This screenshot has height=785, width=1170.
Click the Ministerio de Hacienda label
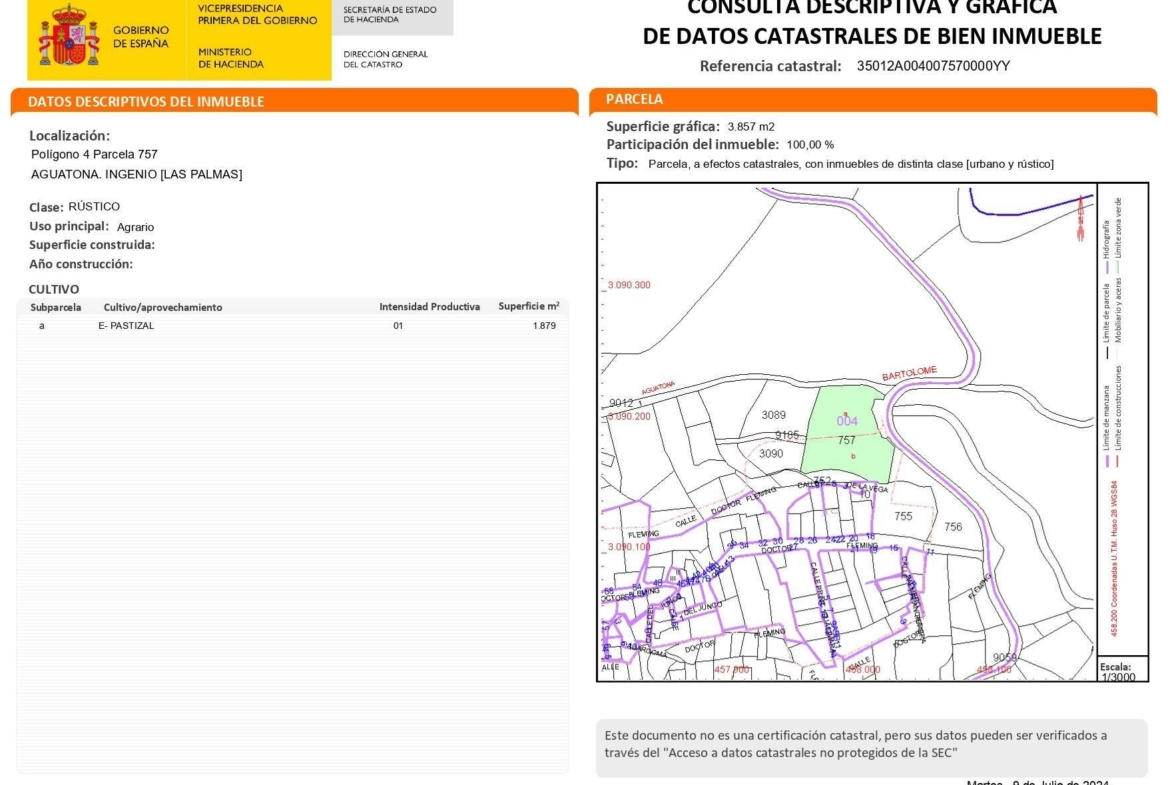(231, 58)
